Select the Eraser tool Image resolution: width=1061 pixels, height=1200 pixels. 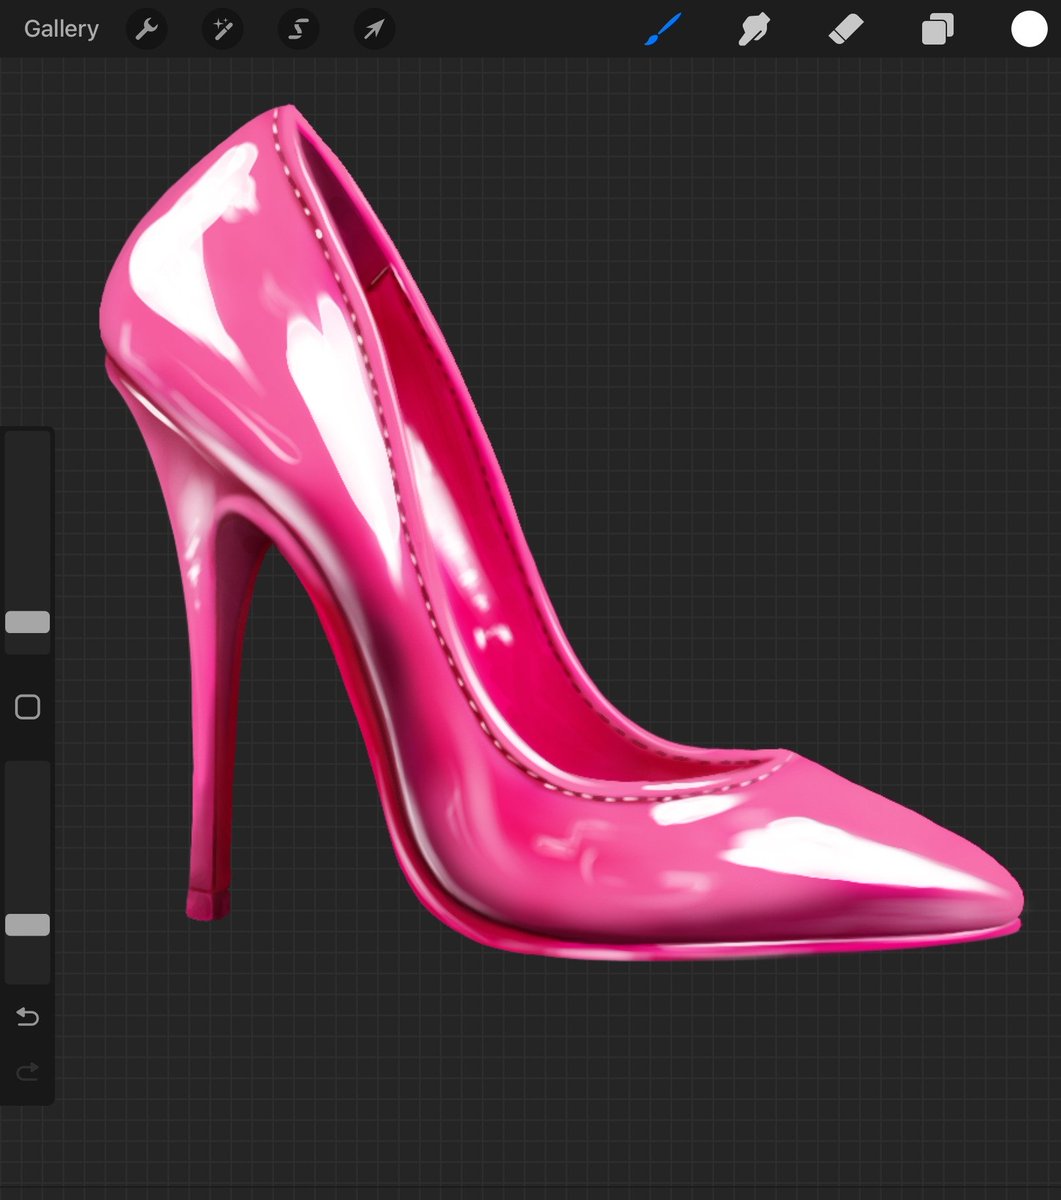(x=845, y=29)
